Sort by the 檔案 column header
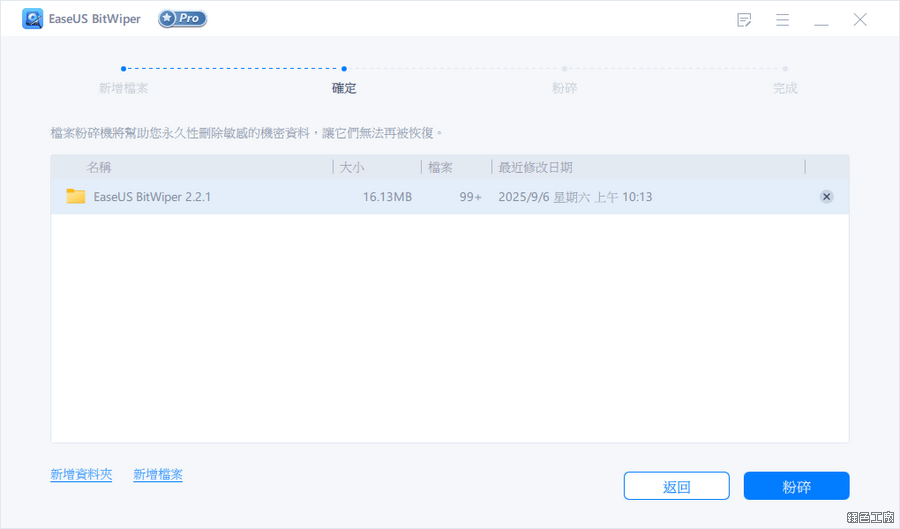 (x=440, y=167)
